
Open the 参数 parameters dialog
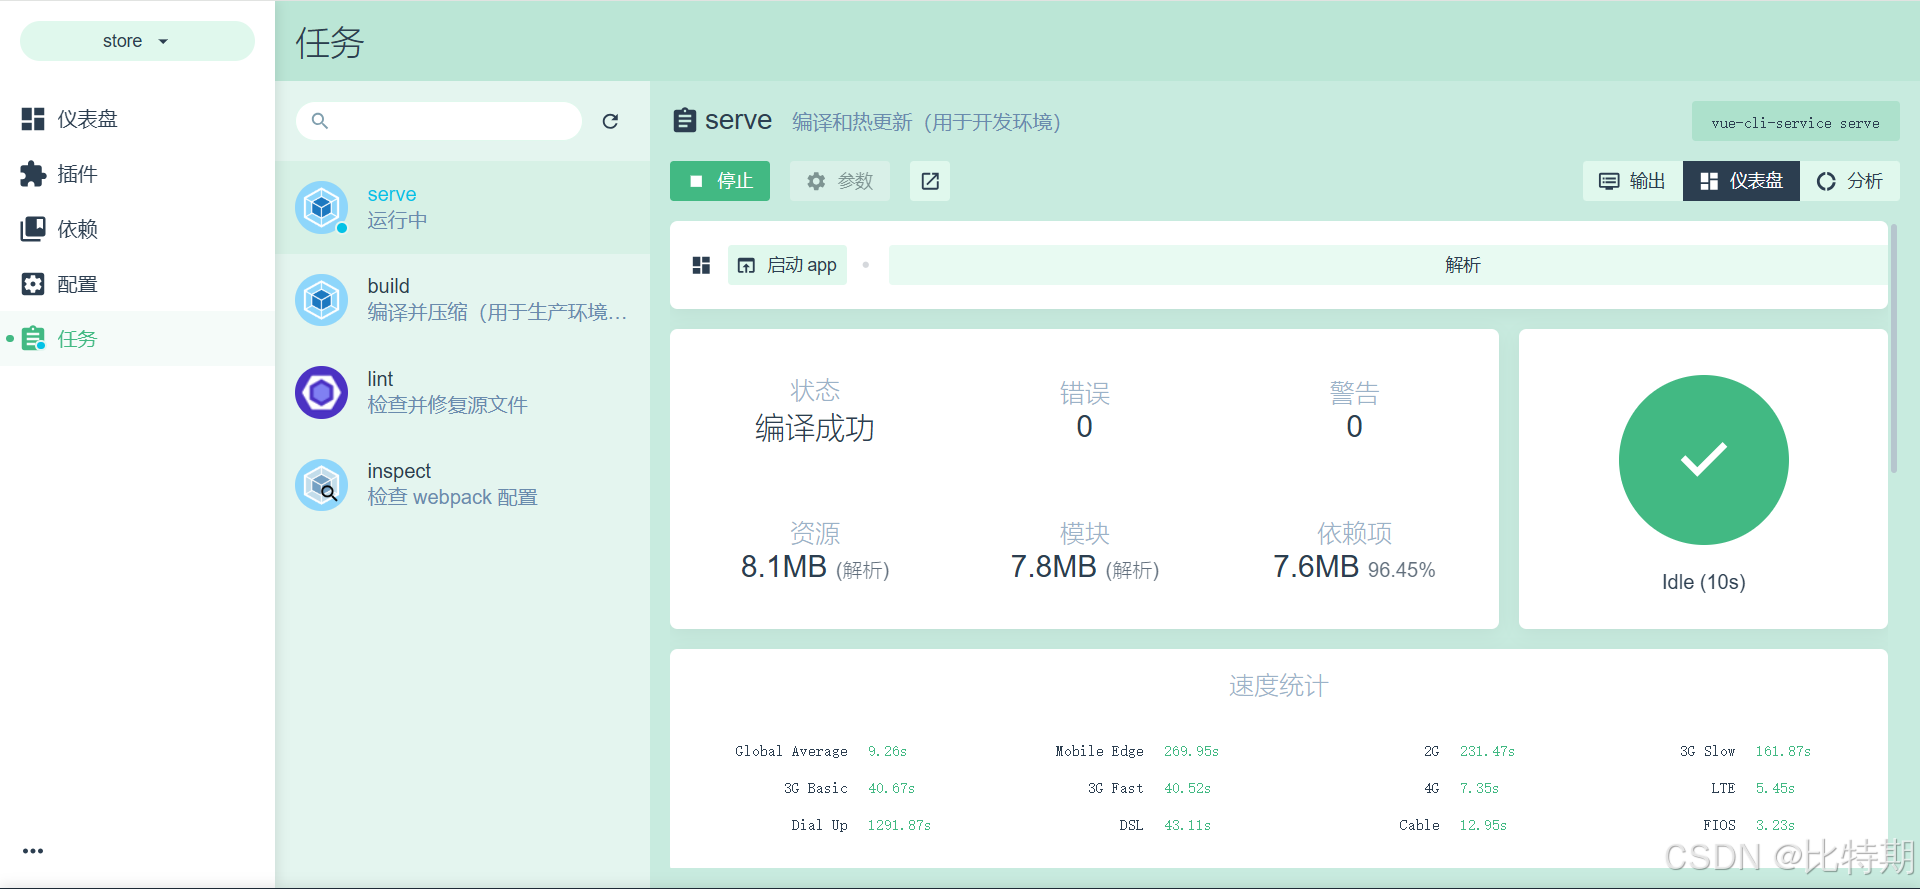point(840,181)
